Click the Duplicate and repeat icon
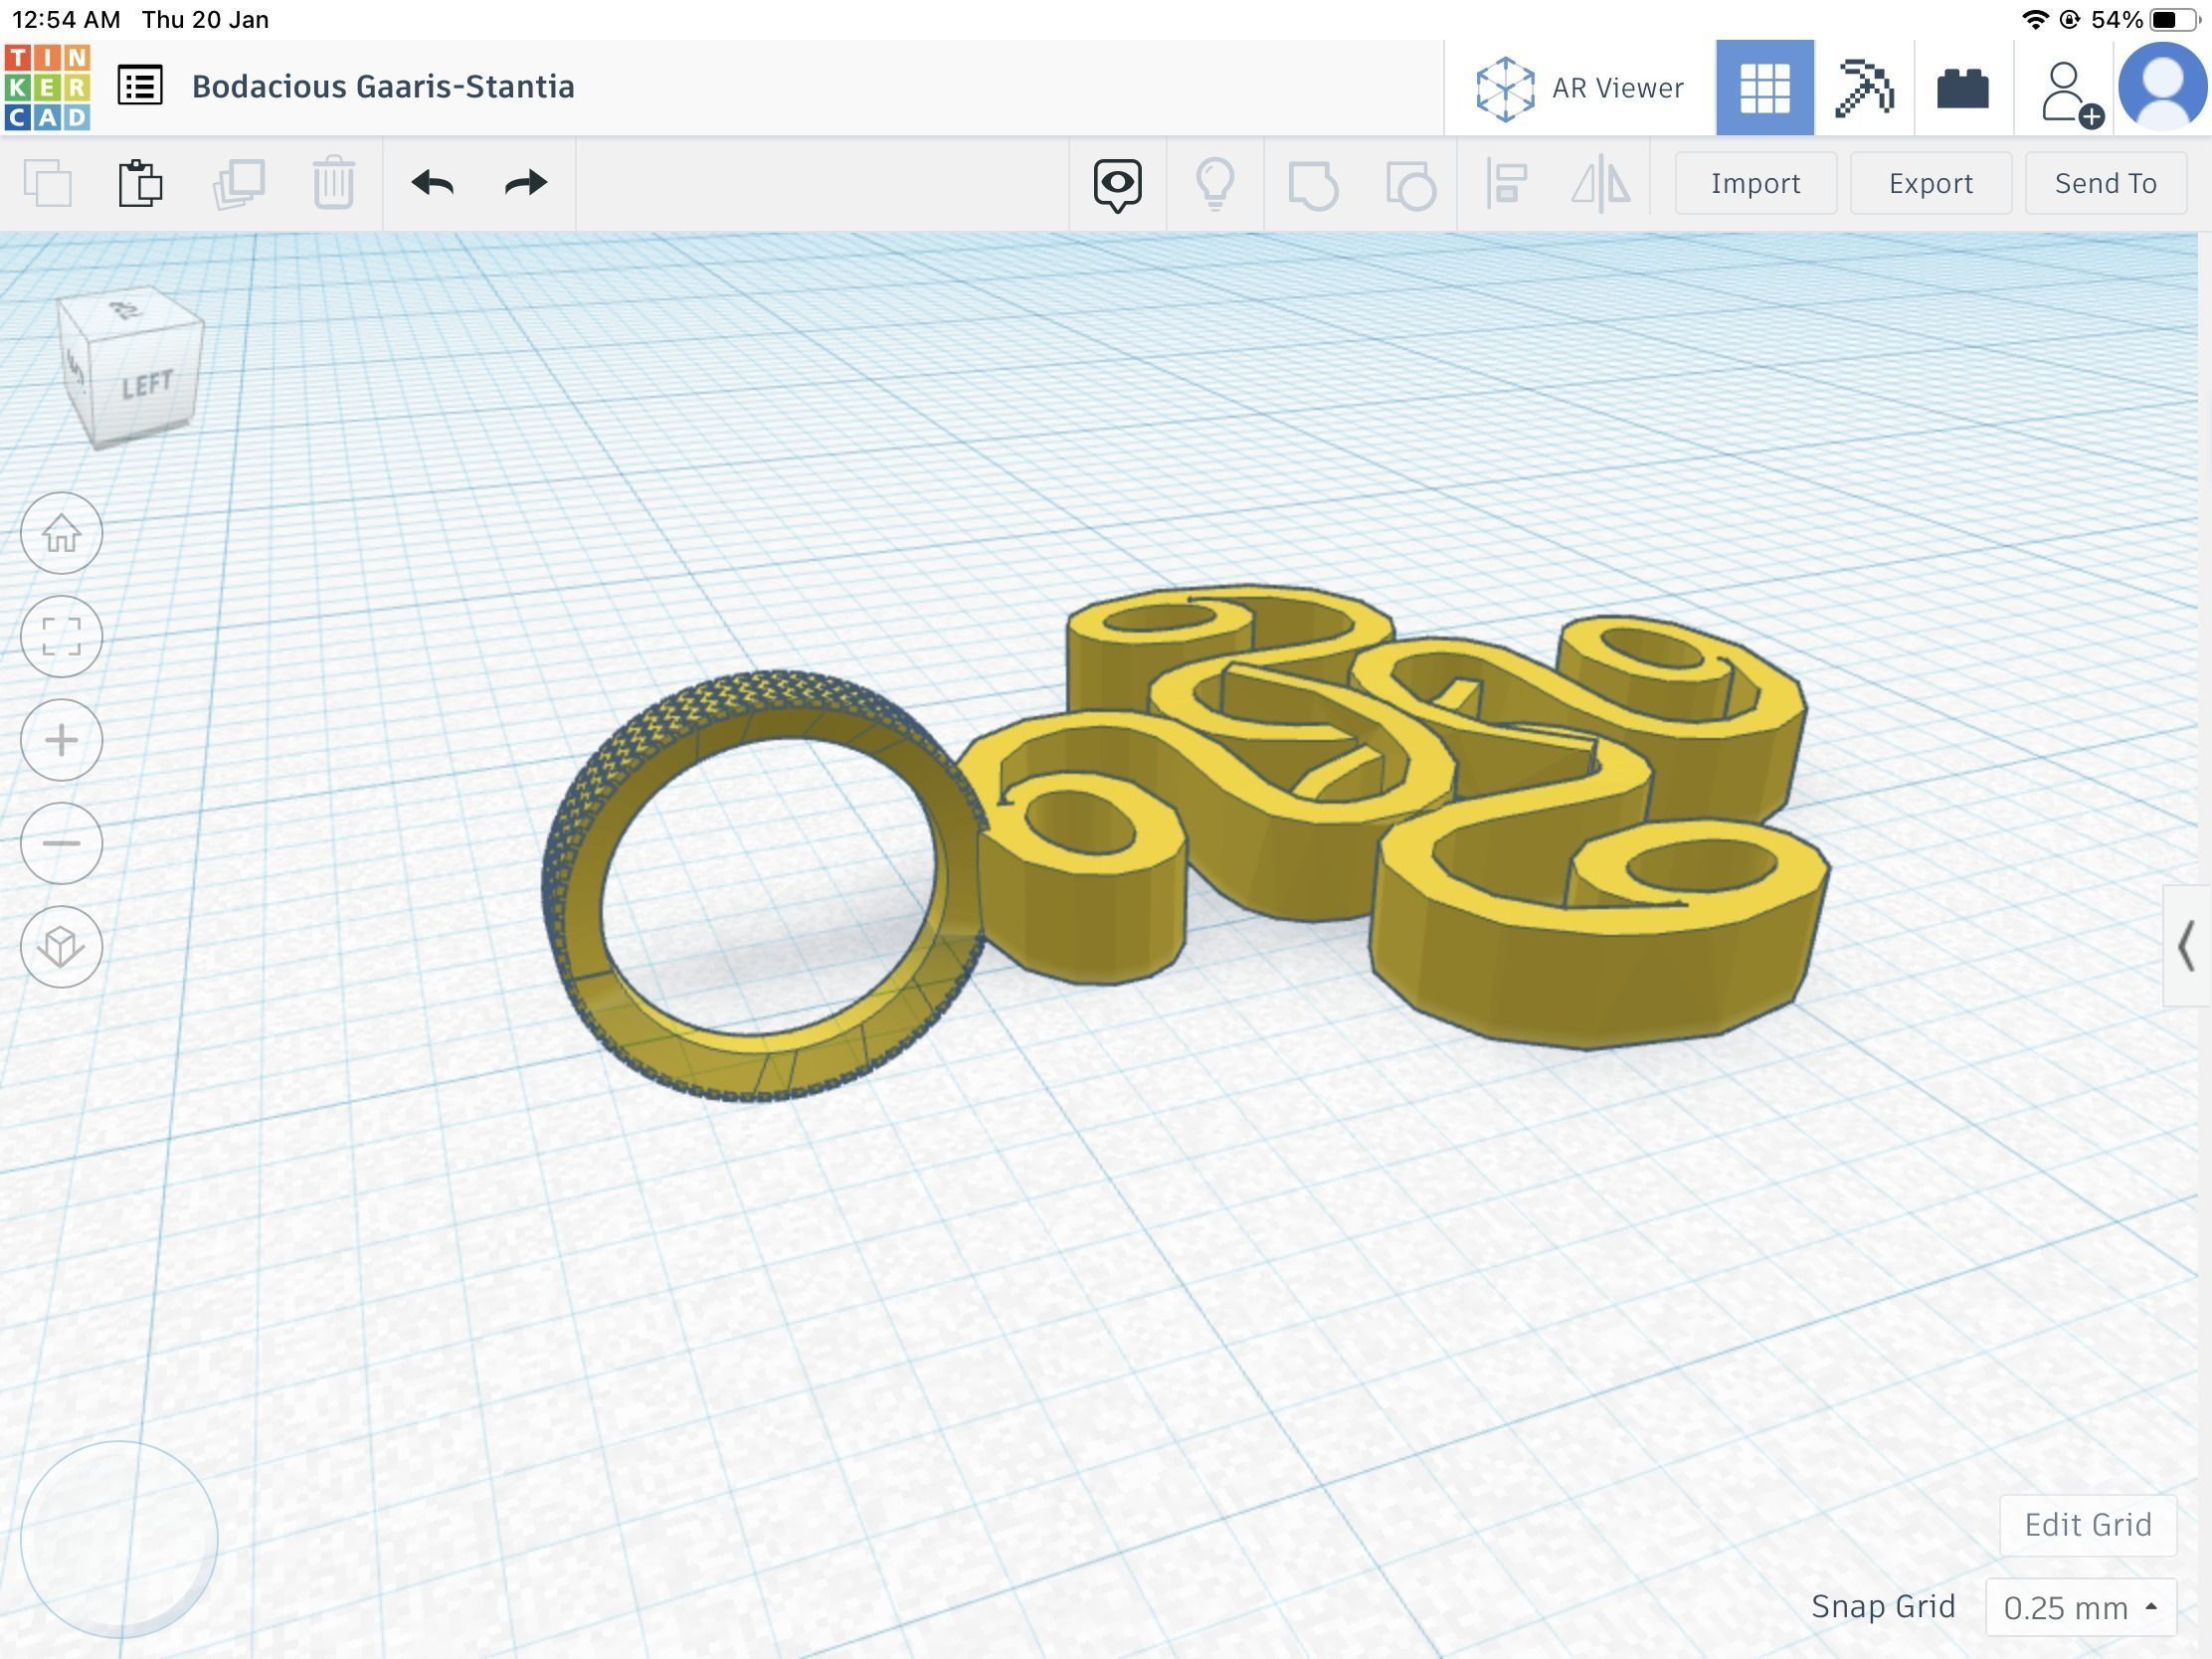Image resolution: width=2212 pixels, height=1659 pixels. click(238, 183)
